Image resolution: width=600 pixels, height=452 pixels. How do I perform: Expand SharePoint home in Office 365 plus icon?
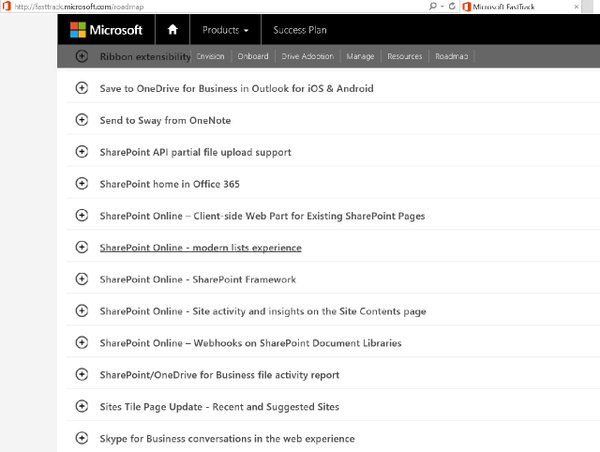(82, 184)
